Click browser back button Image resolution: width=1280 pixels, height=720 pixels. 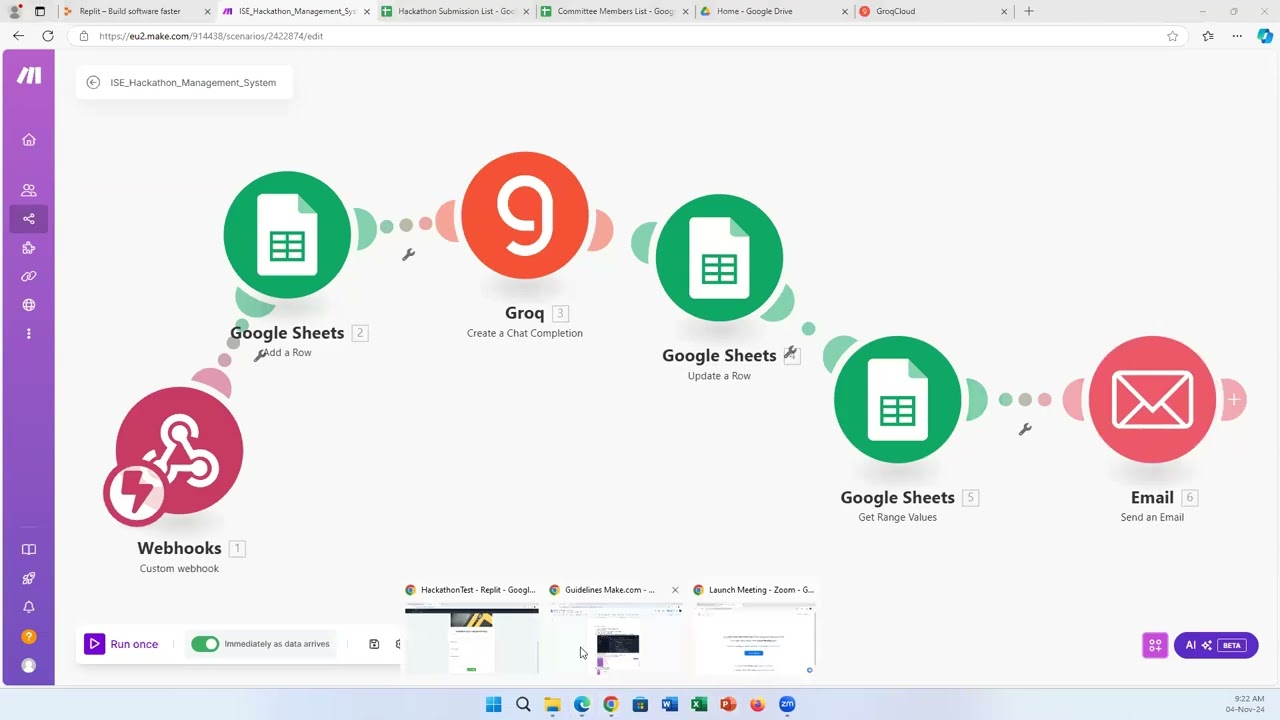click(x=18, y=36)
